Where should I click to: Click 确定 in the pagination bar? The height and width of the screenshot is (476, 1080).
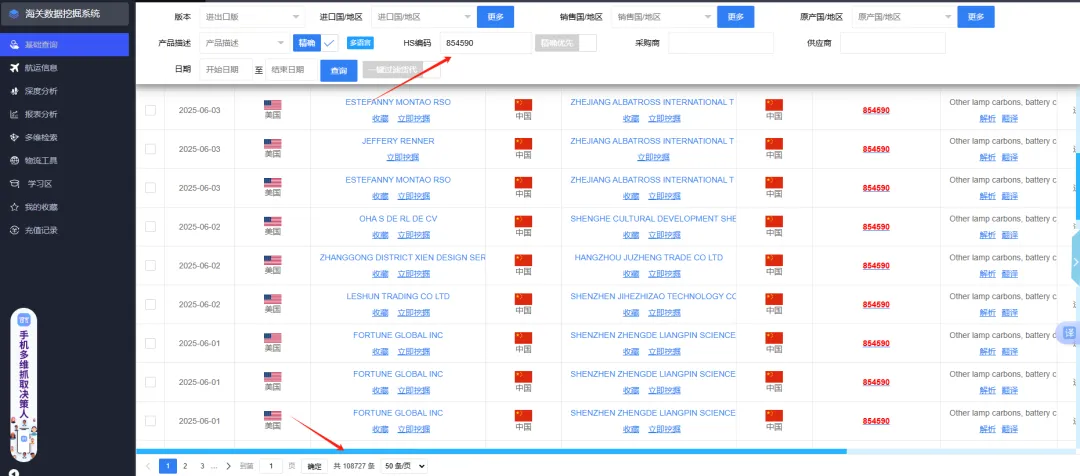pos(314,466)
